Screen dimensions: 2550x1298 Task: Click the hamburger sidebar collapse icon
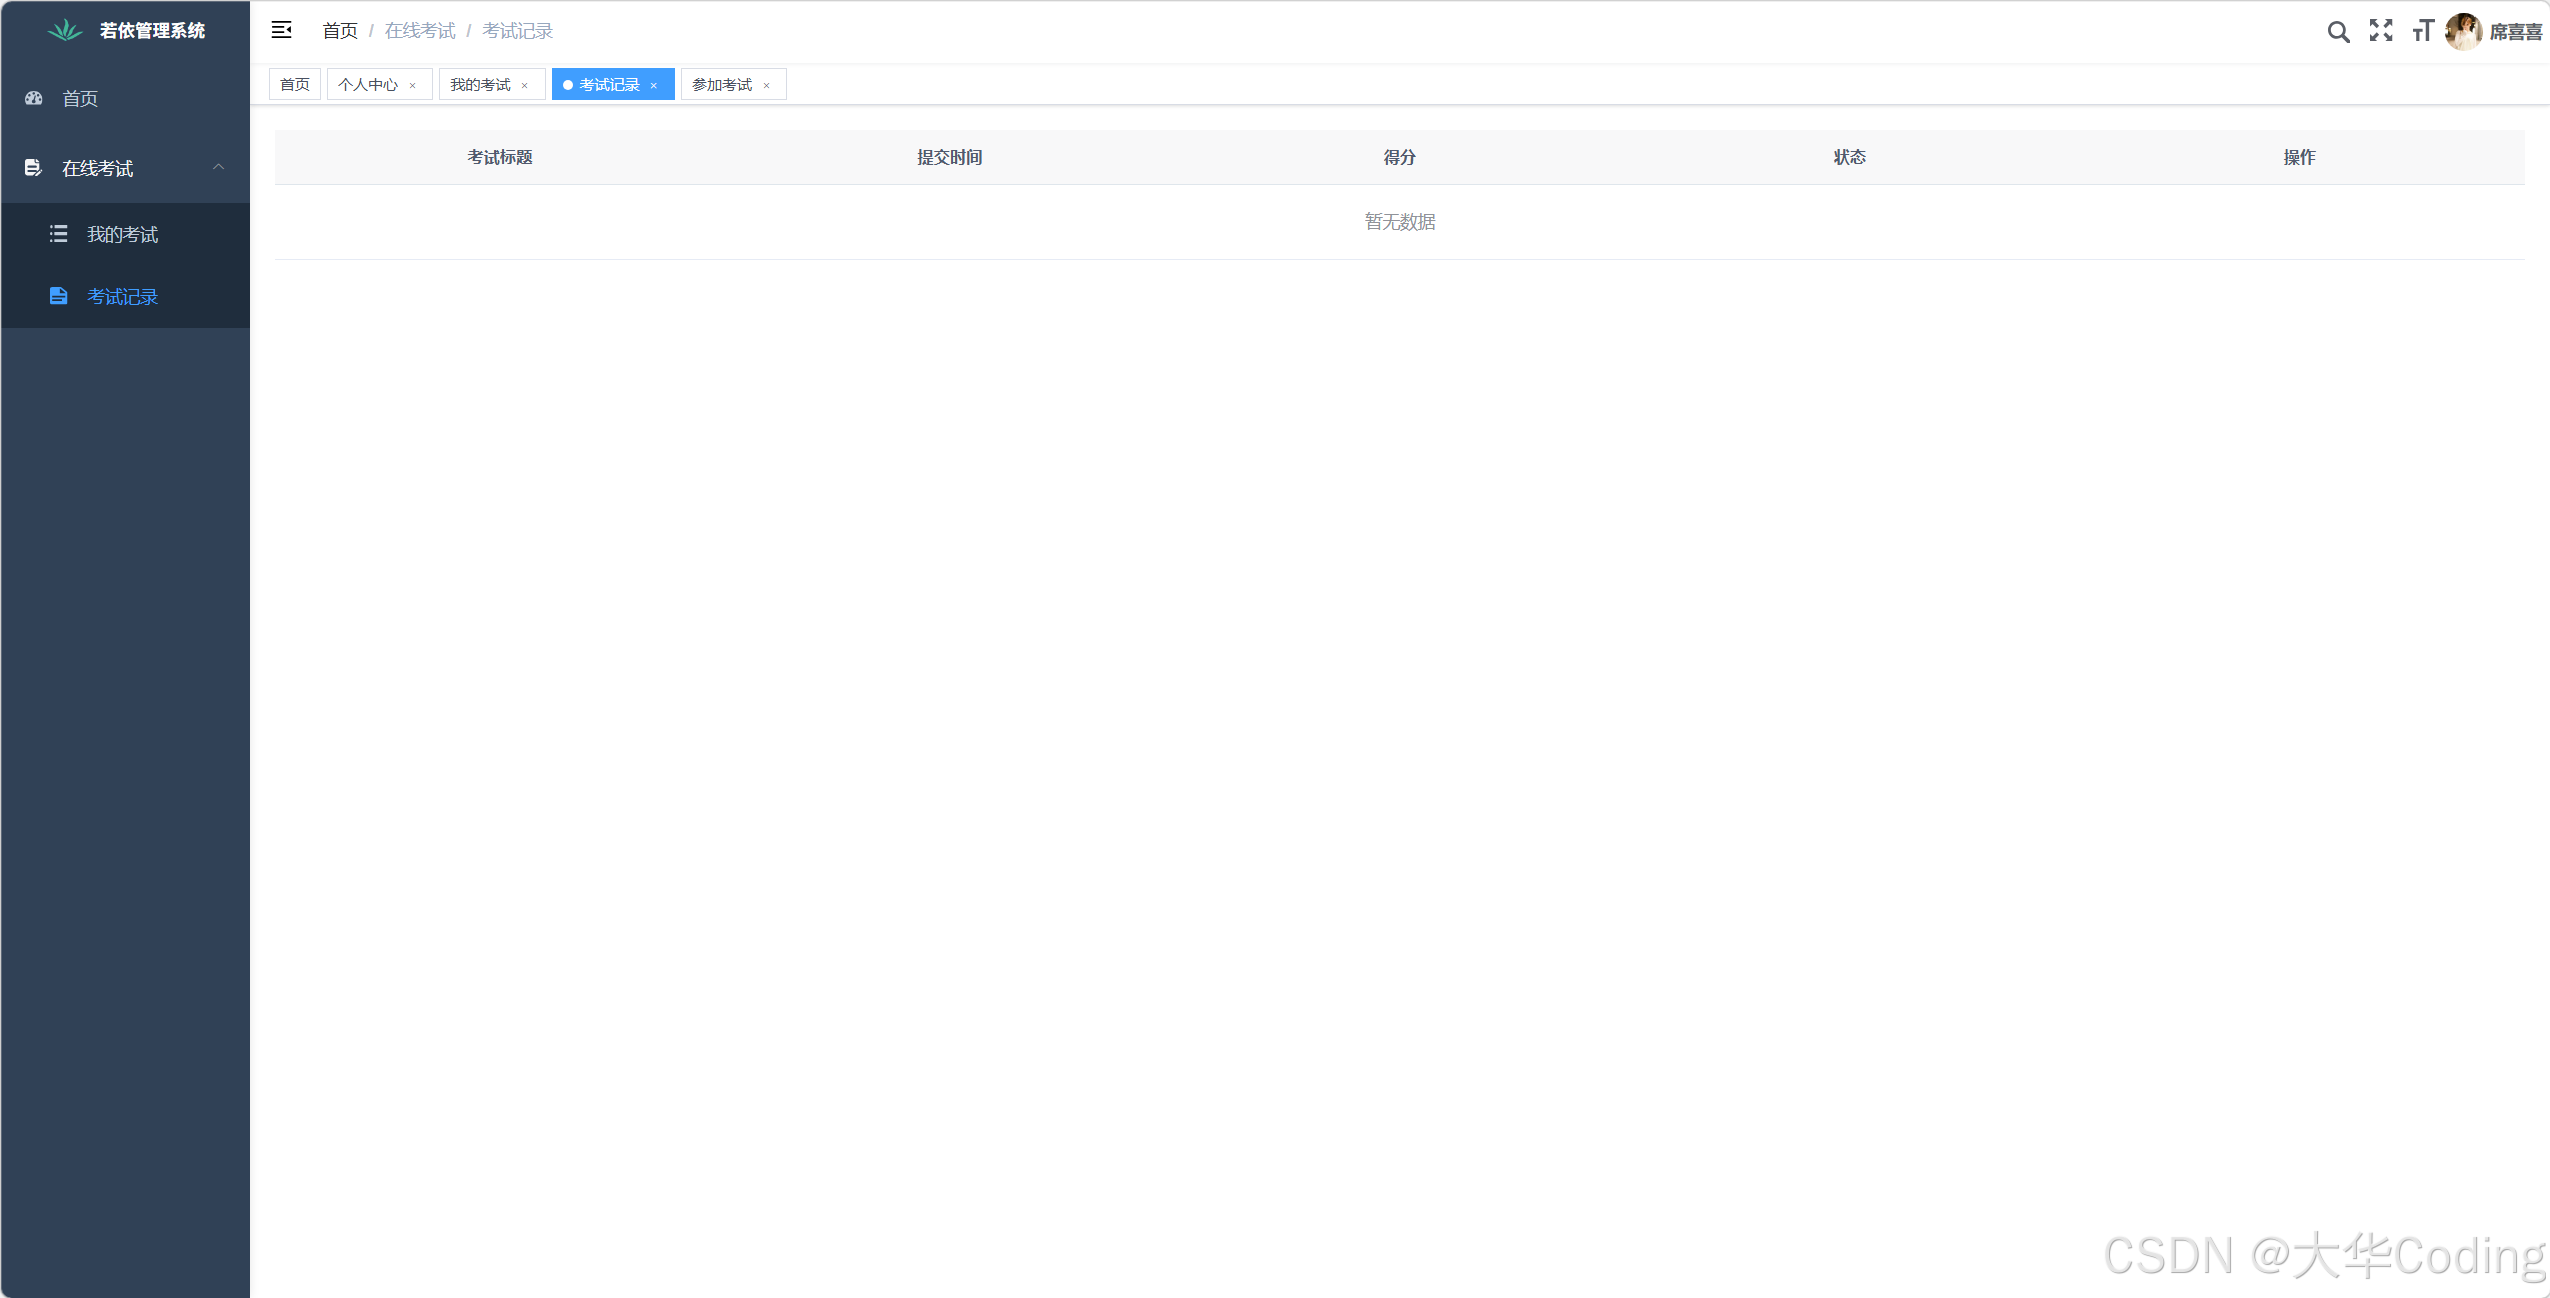[x=281, y=30]
